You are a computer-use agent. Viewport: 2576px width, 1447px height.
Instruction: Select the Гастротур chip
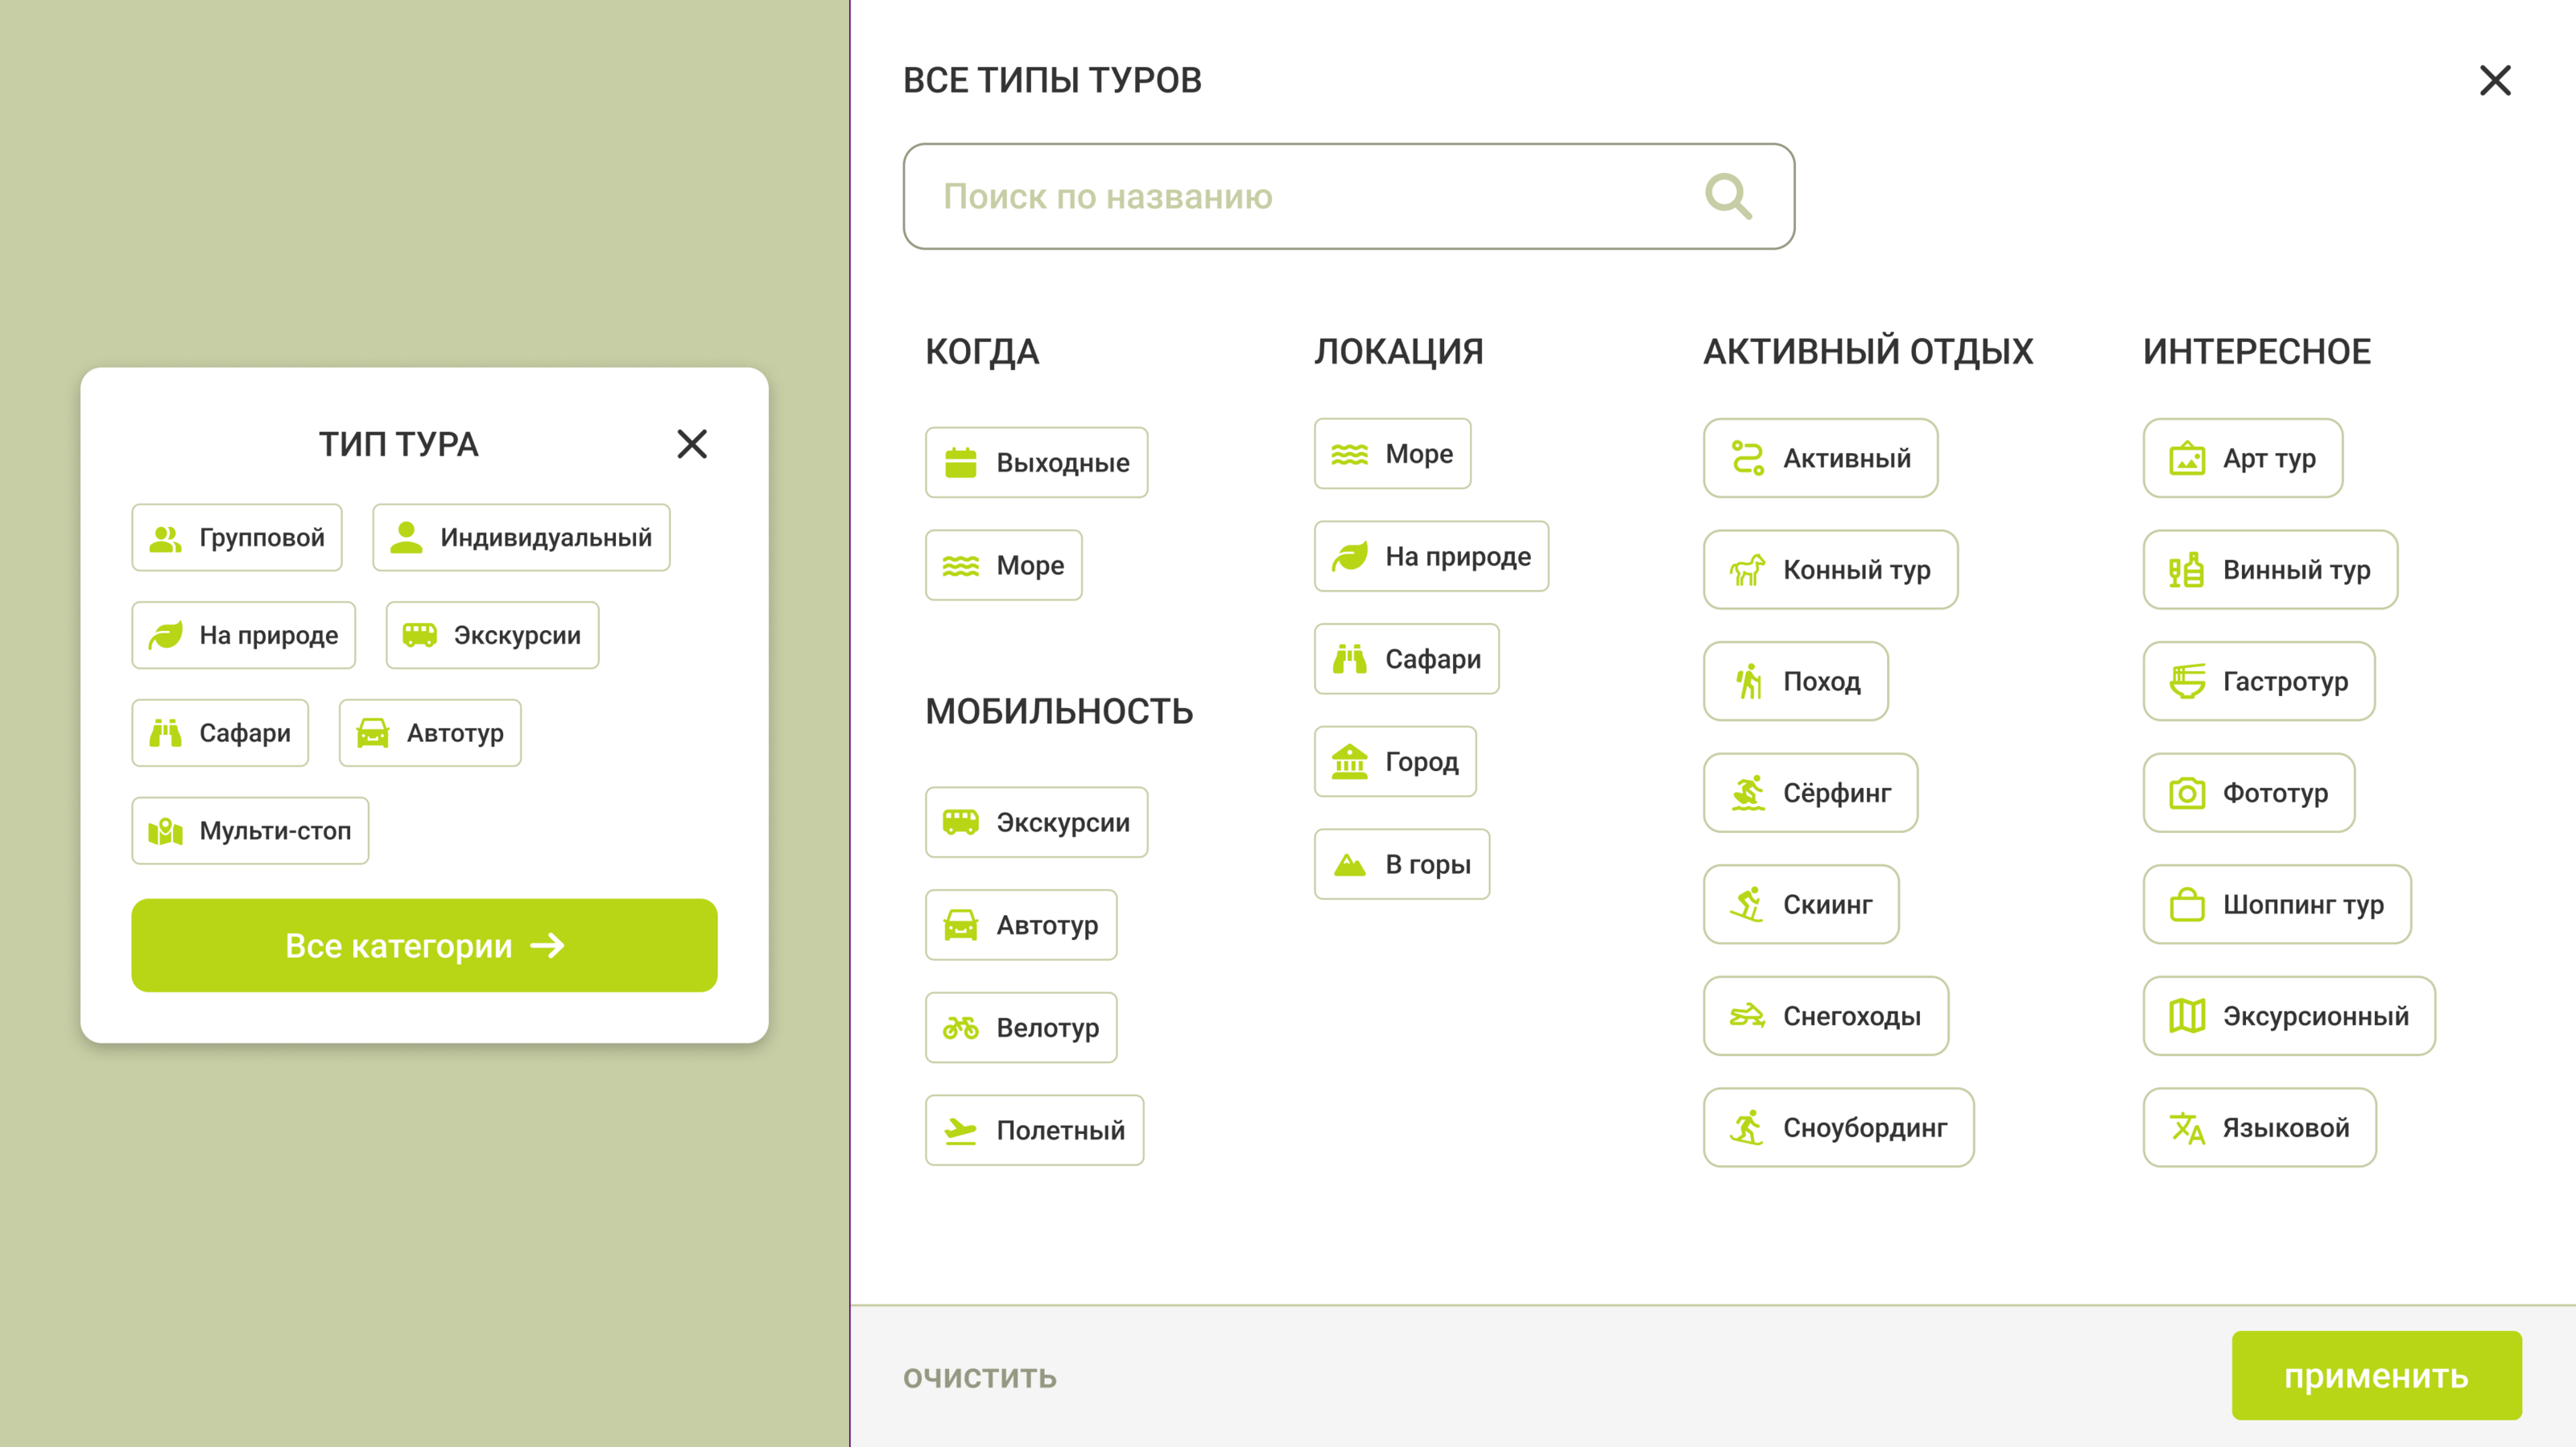(2258, 682)
